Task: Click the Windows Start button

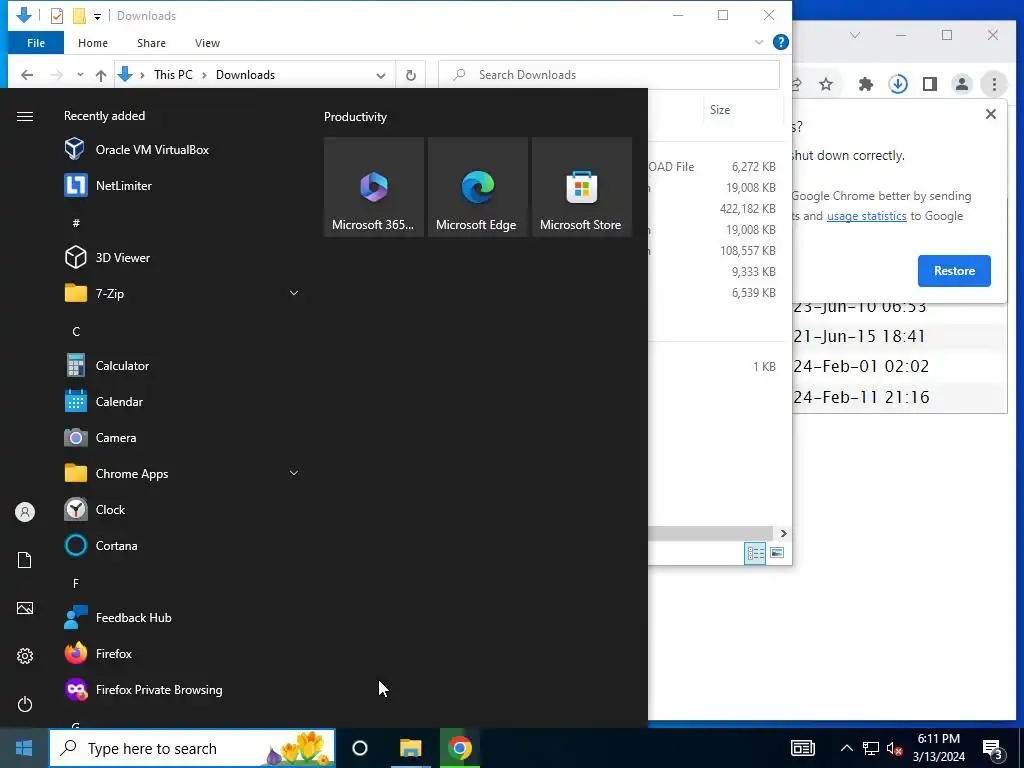Action: tap(24, 748)
